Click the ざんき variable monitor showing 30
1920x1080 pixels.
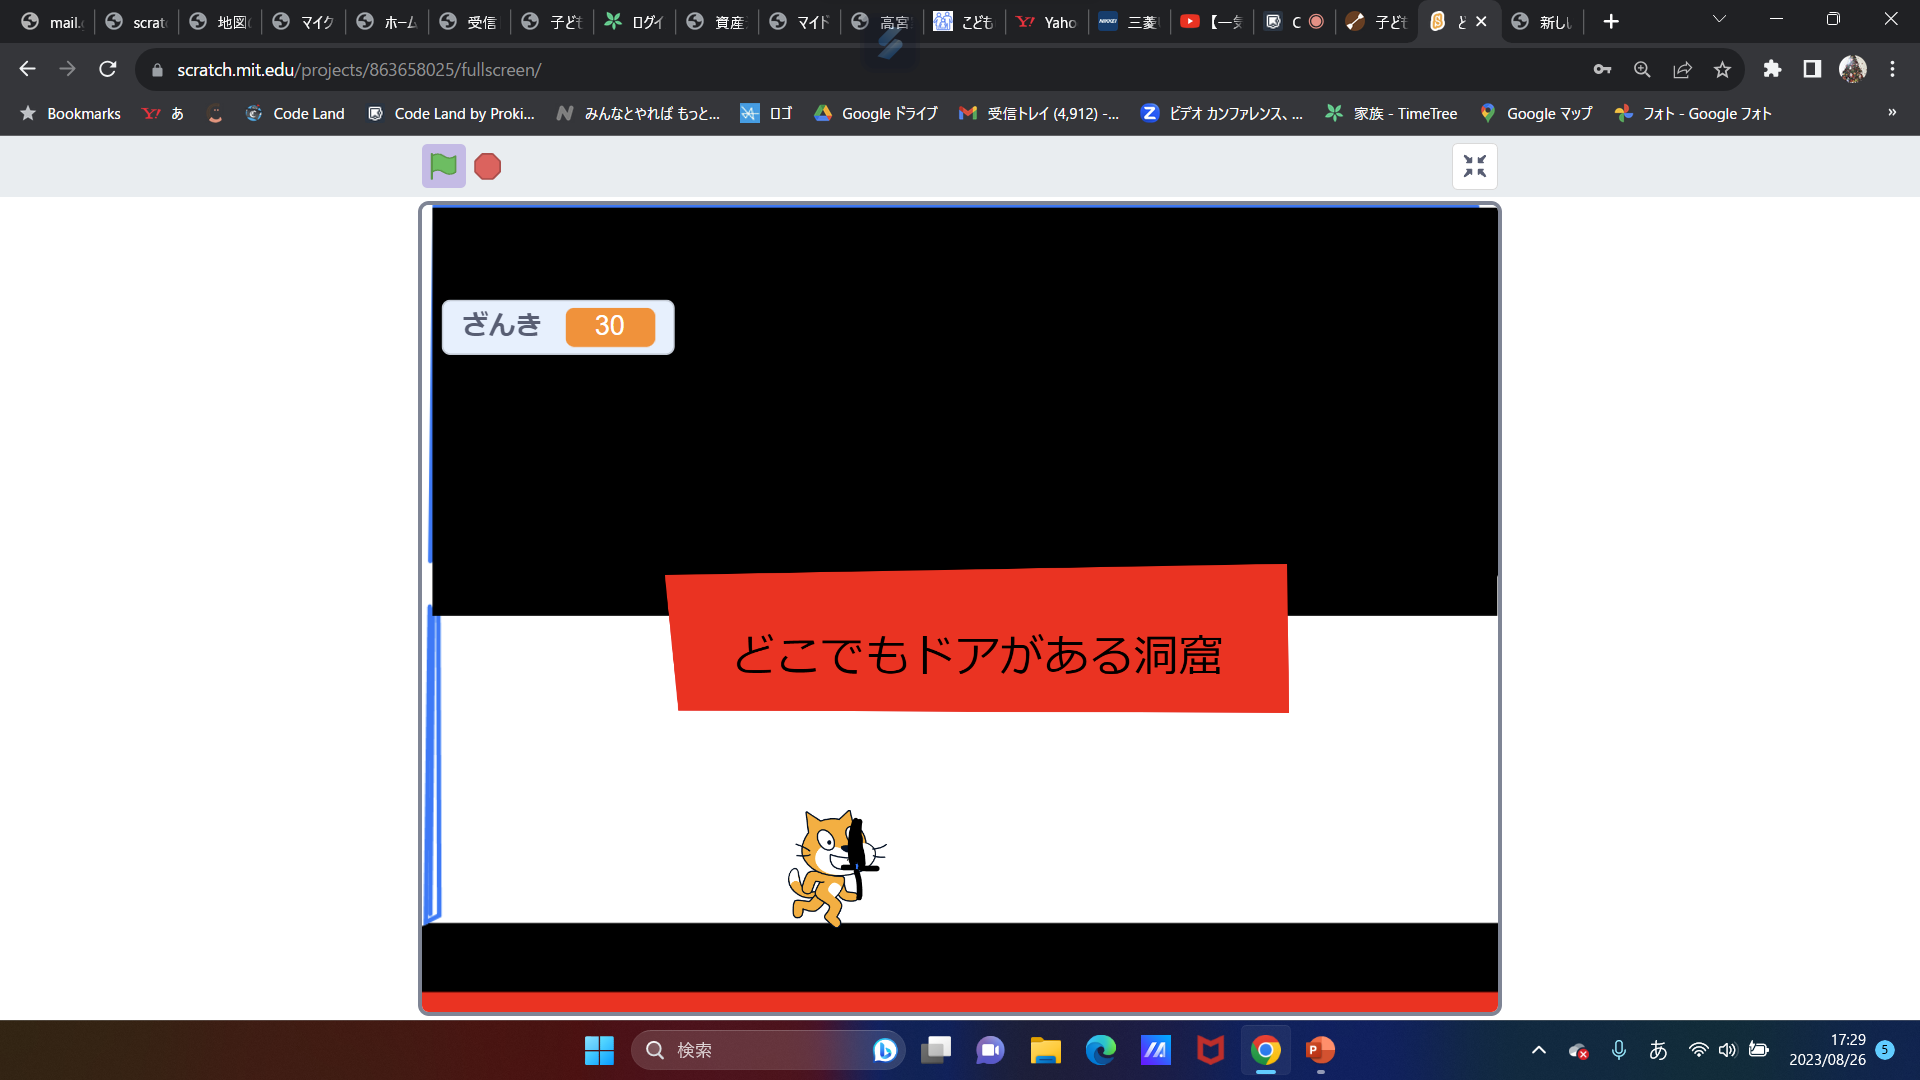tap(558, 326)
